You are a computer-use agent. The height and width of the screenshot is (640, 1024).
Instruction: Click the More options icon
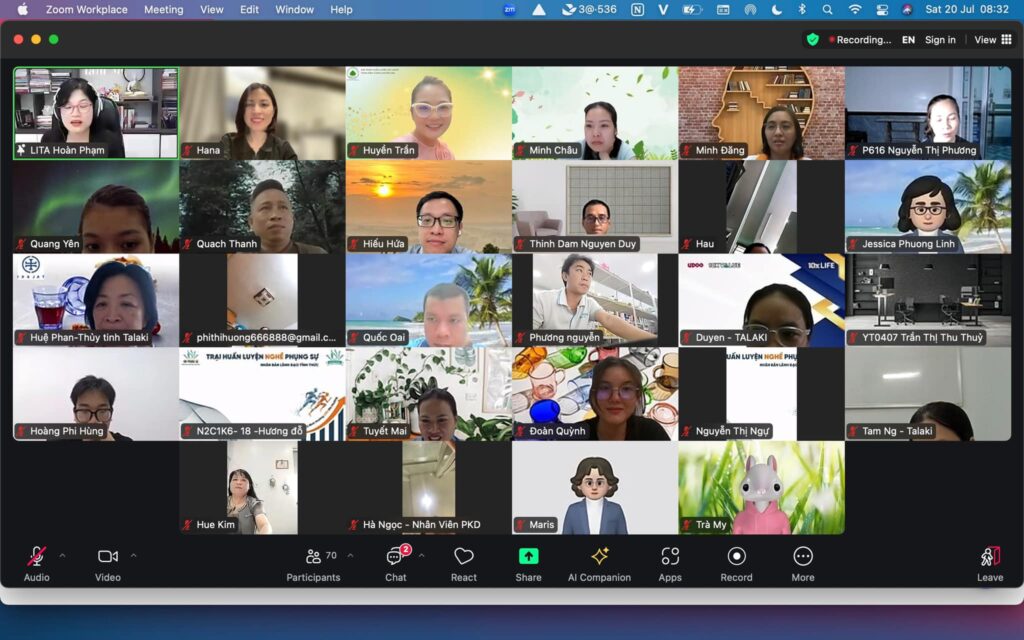pyautogui.click(x=803, y=557)
